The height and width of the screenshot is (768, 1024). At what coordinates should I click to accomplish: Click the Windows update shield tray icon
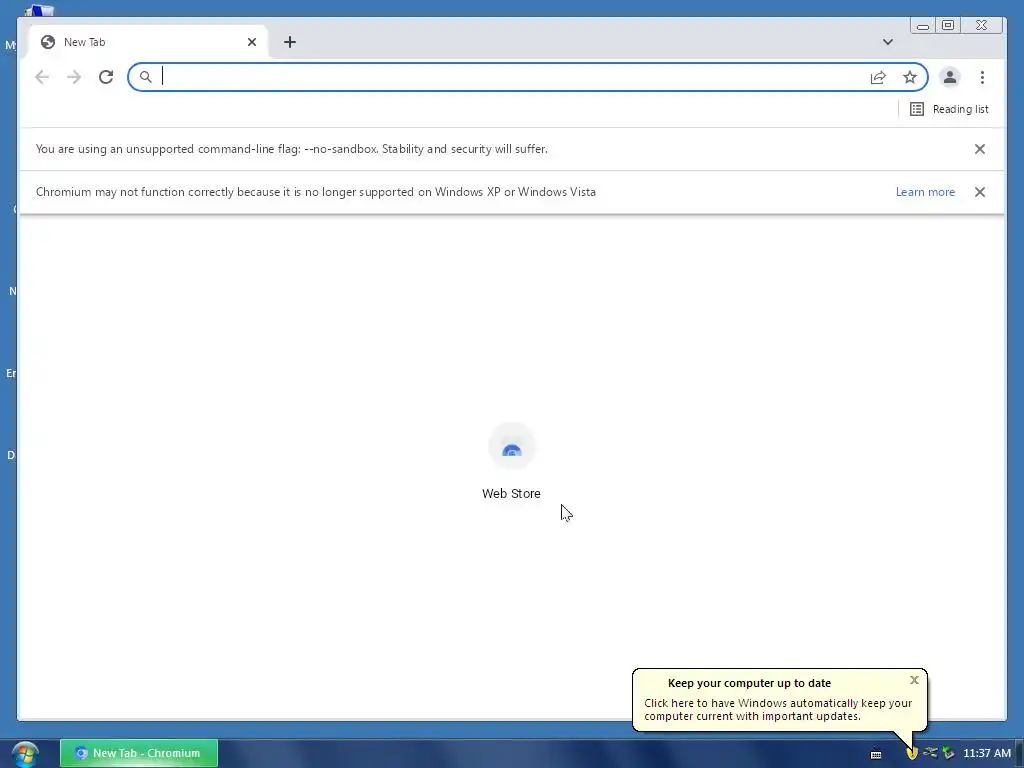912,753
